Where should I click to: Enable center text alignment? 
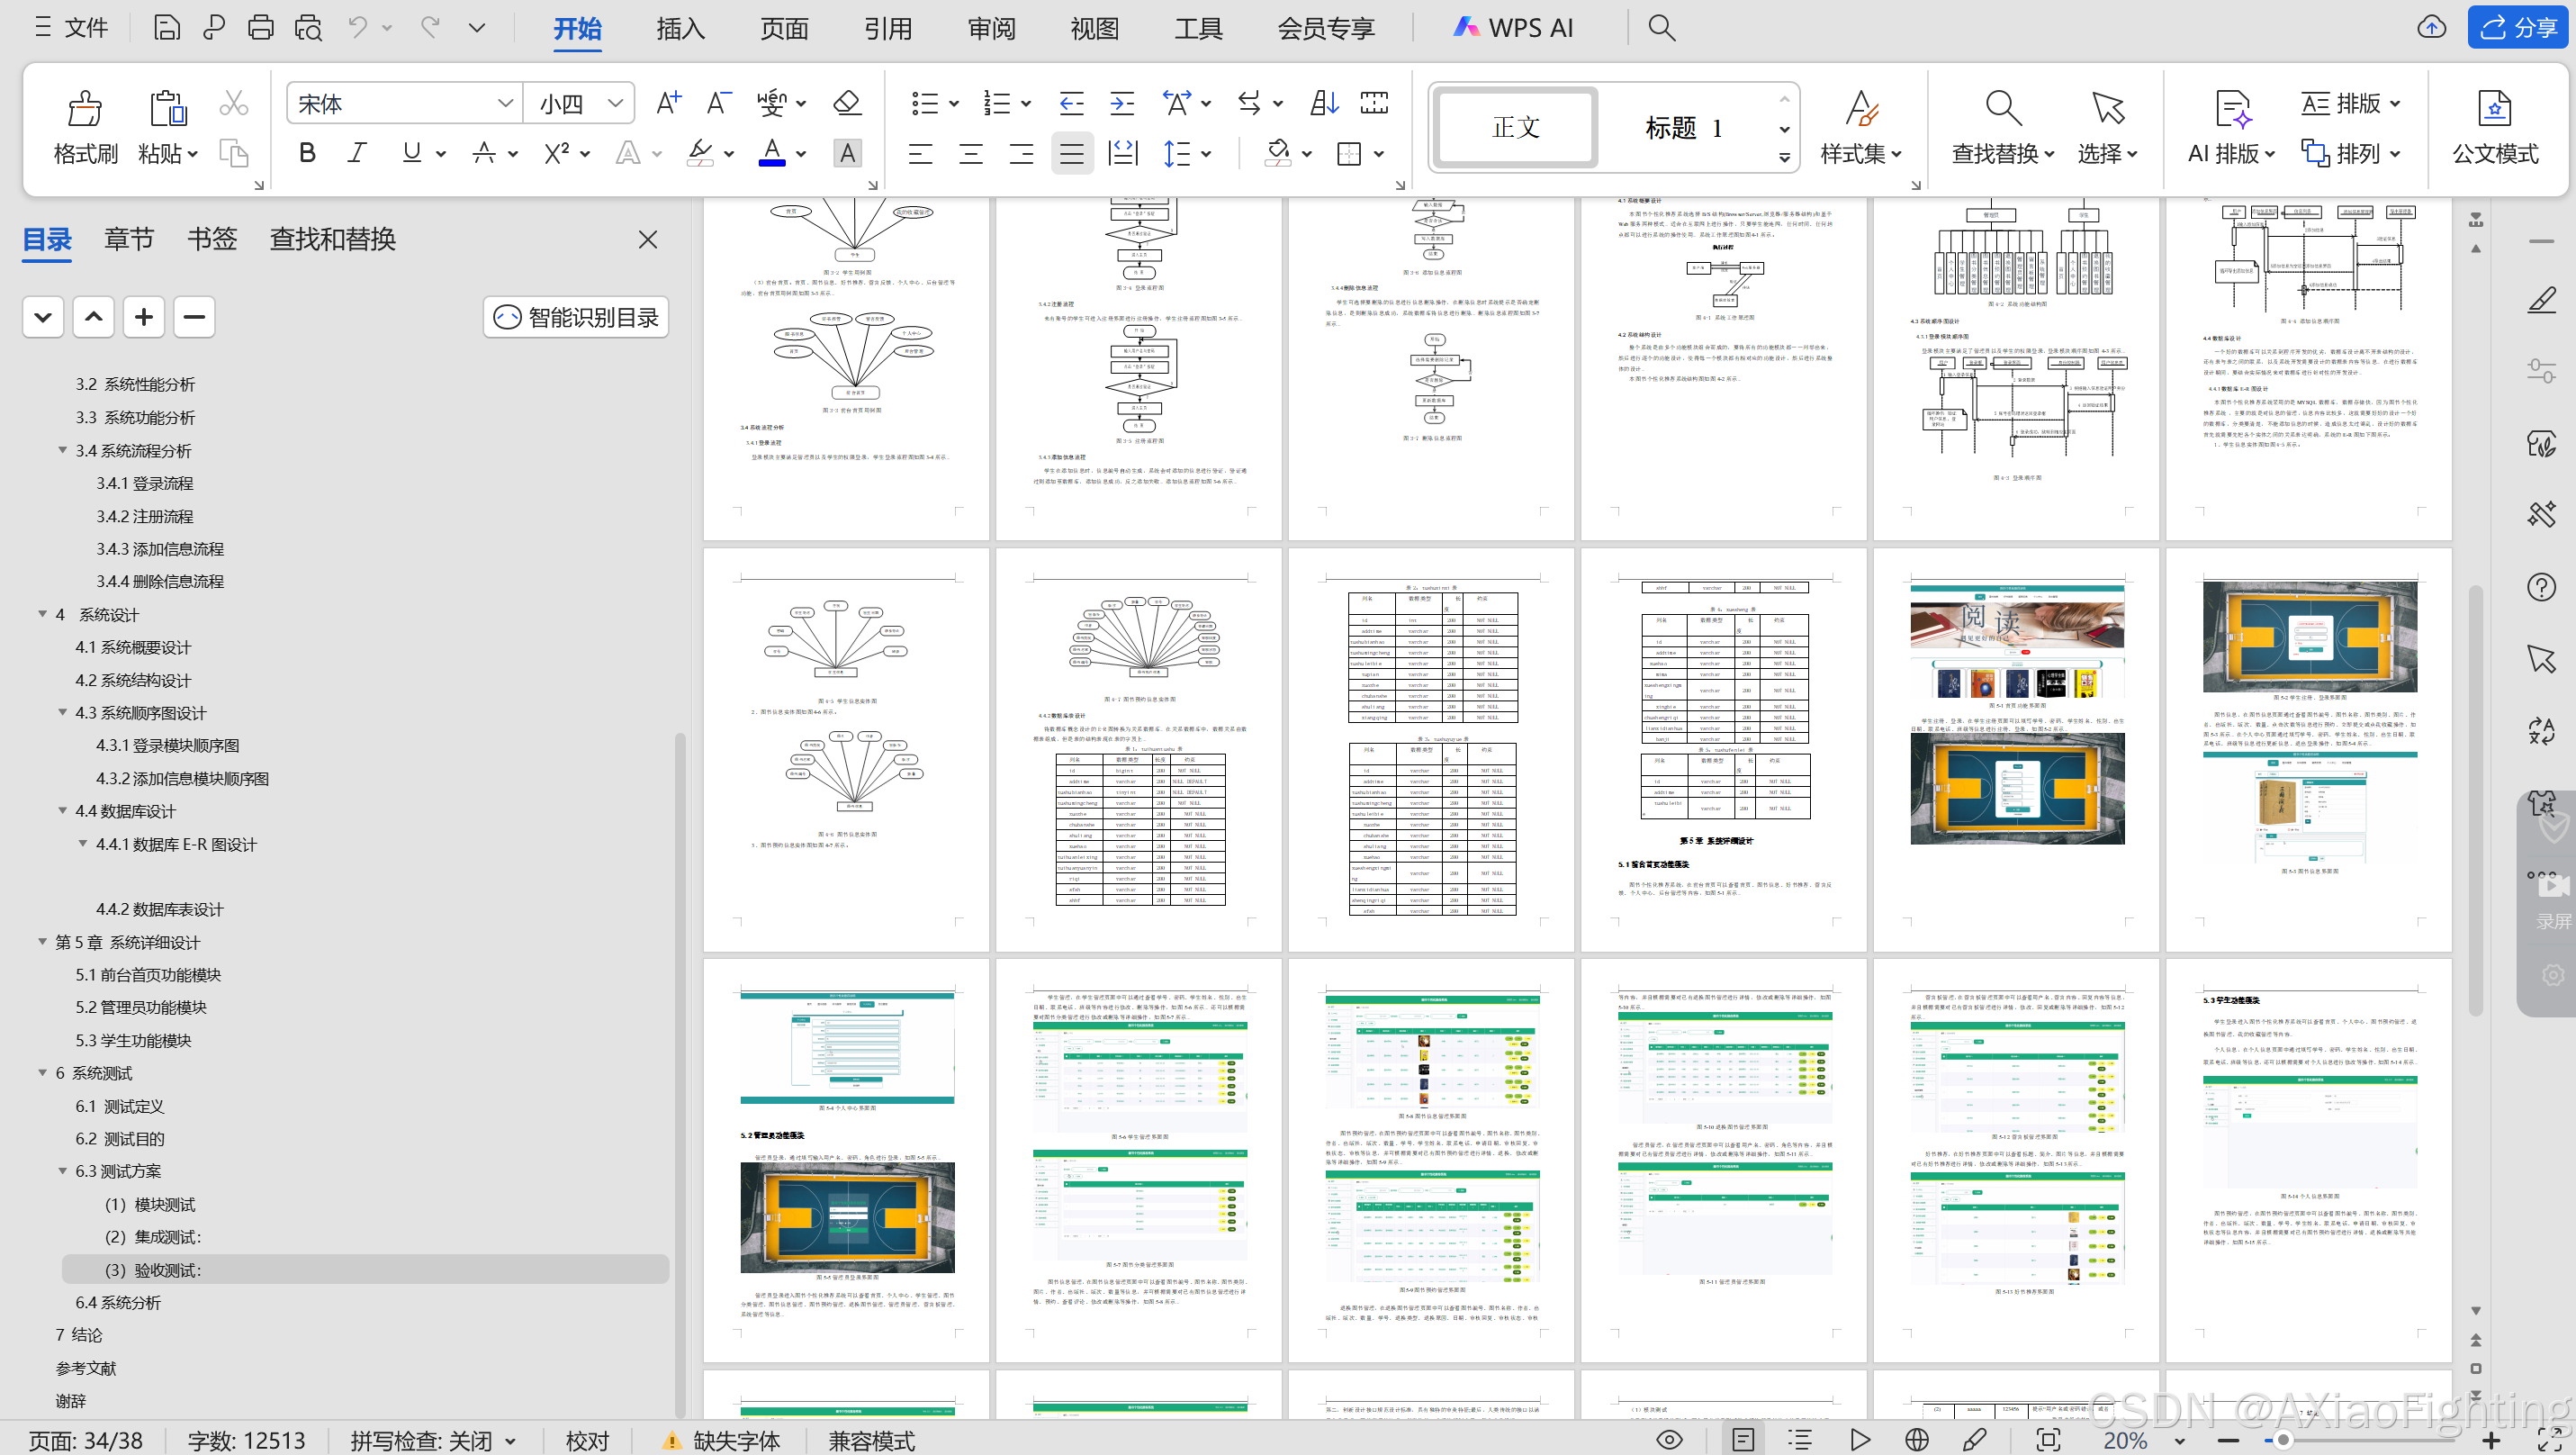(x=970, y=153)
